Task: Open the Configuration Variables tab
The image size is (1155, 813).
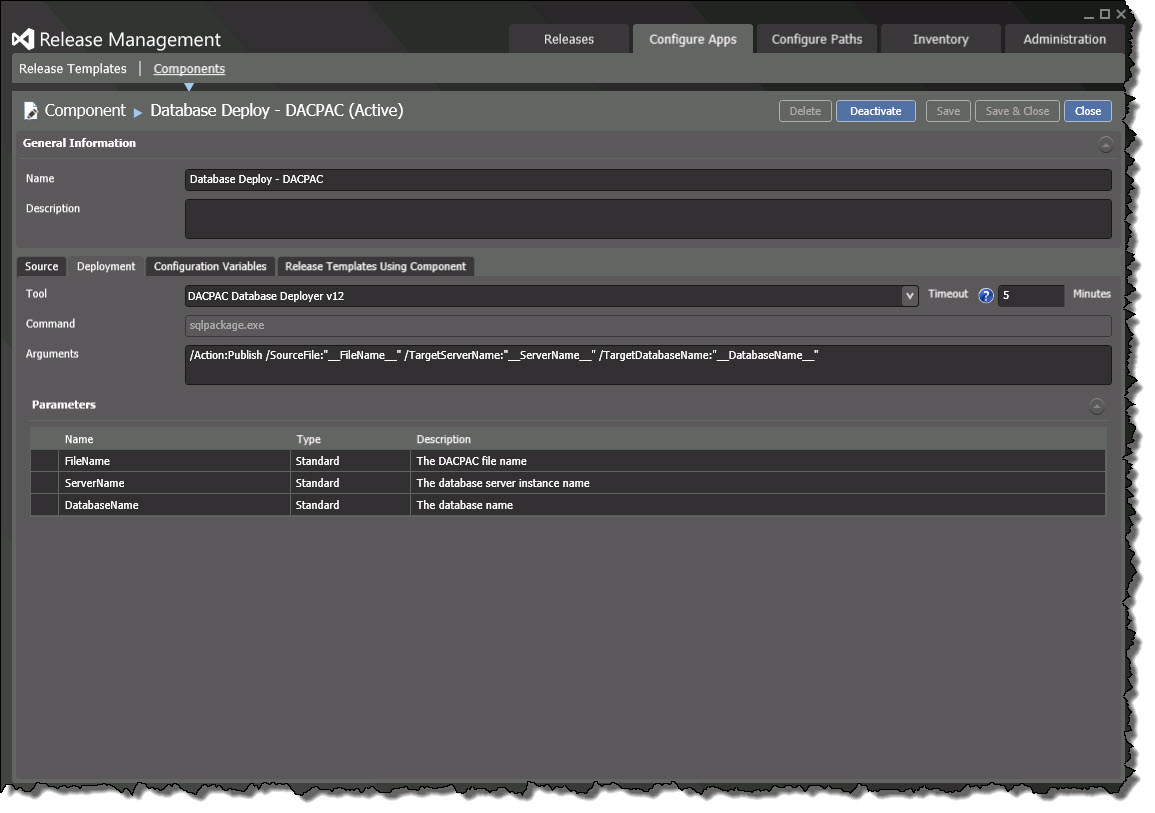Action: click(x=210, y=267)
